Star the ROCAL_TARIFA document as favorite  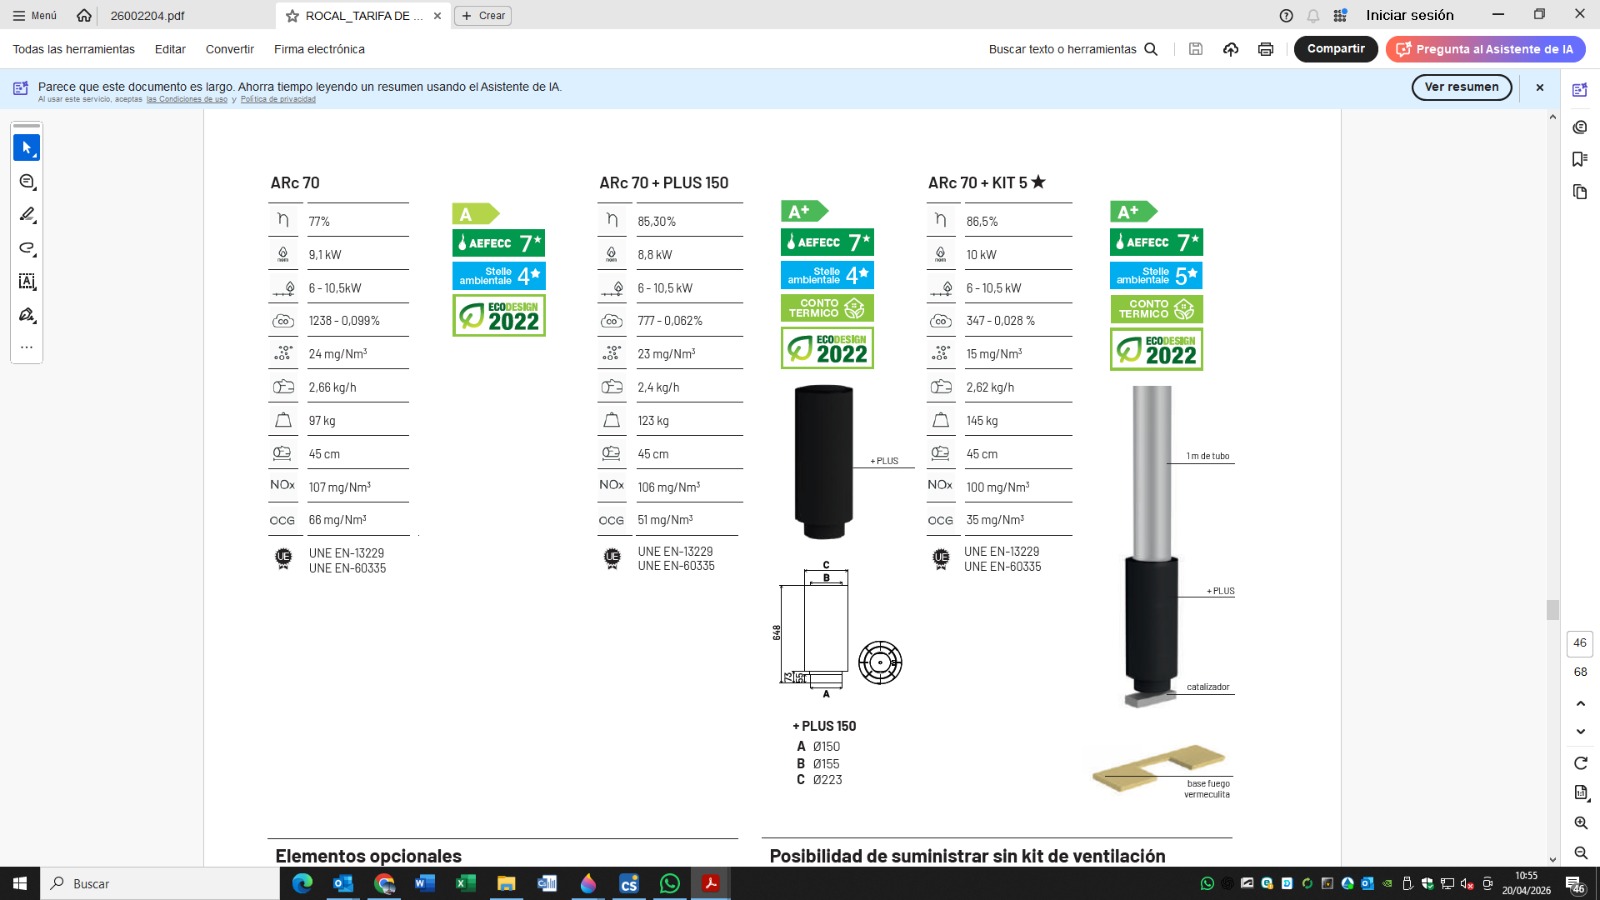point(292,16)
